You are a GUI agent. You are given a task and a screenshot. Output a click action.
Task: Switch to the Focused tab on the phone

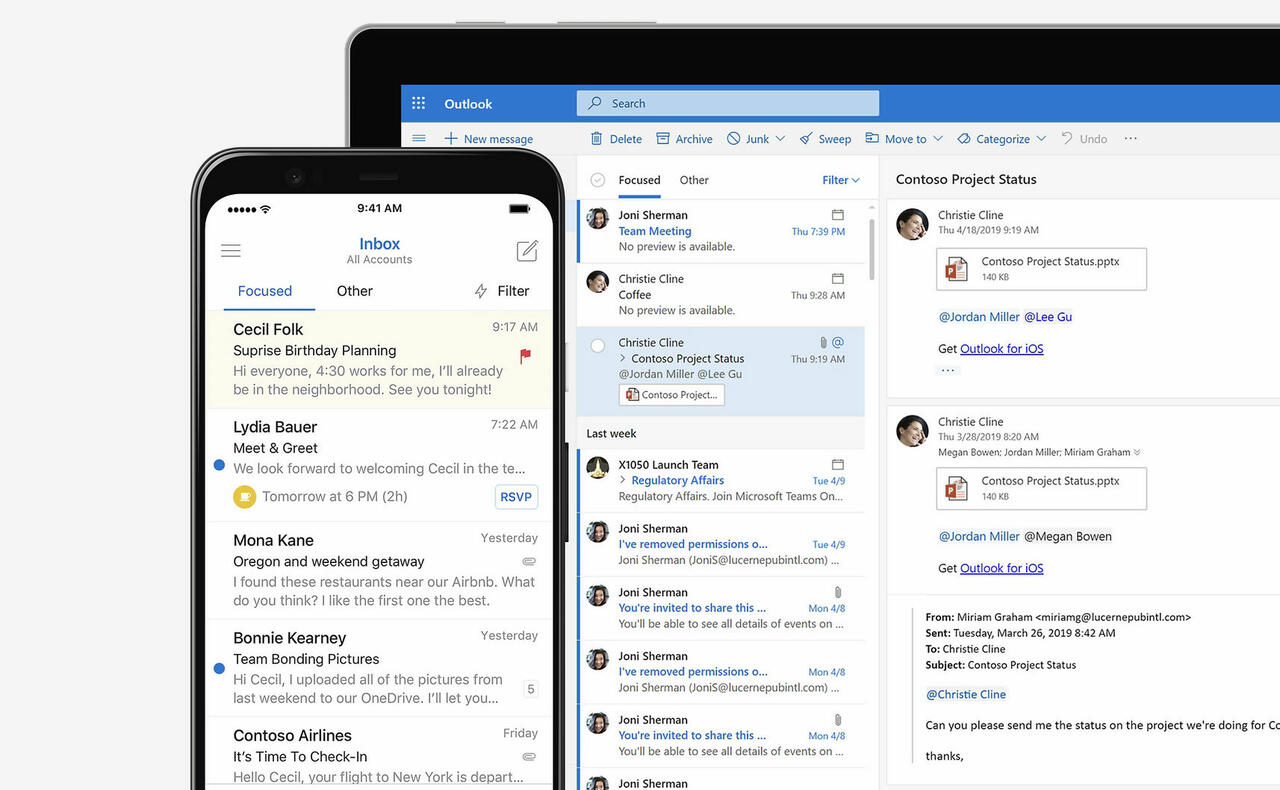click(265, 291)
